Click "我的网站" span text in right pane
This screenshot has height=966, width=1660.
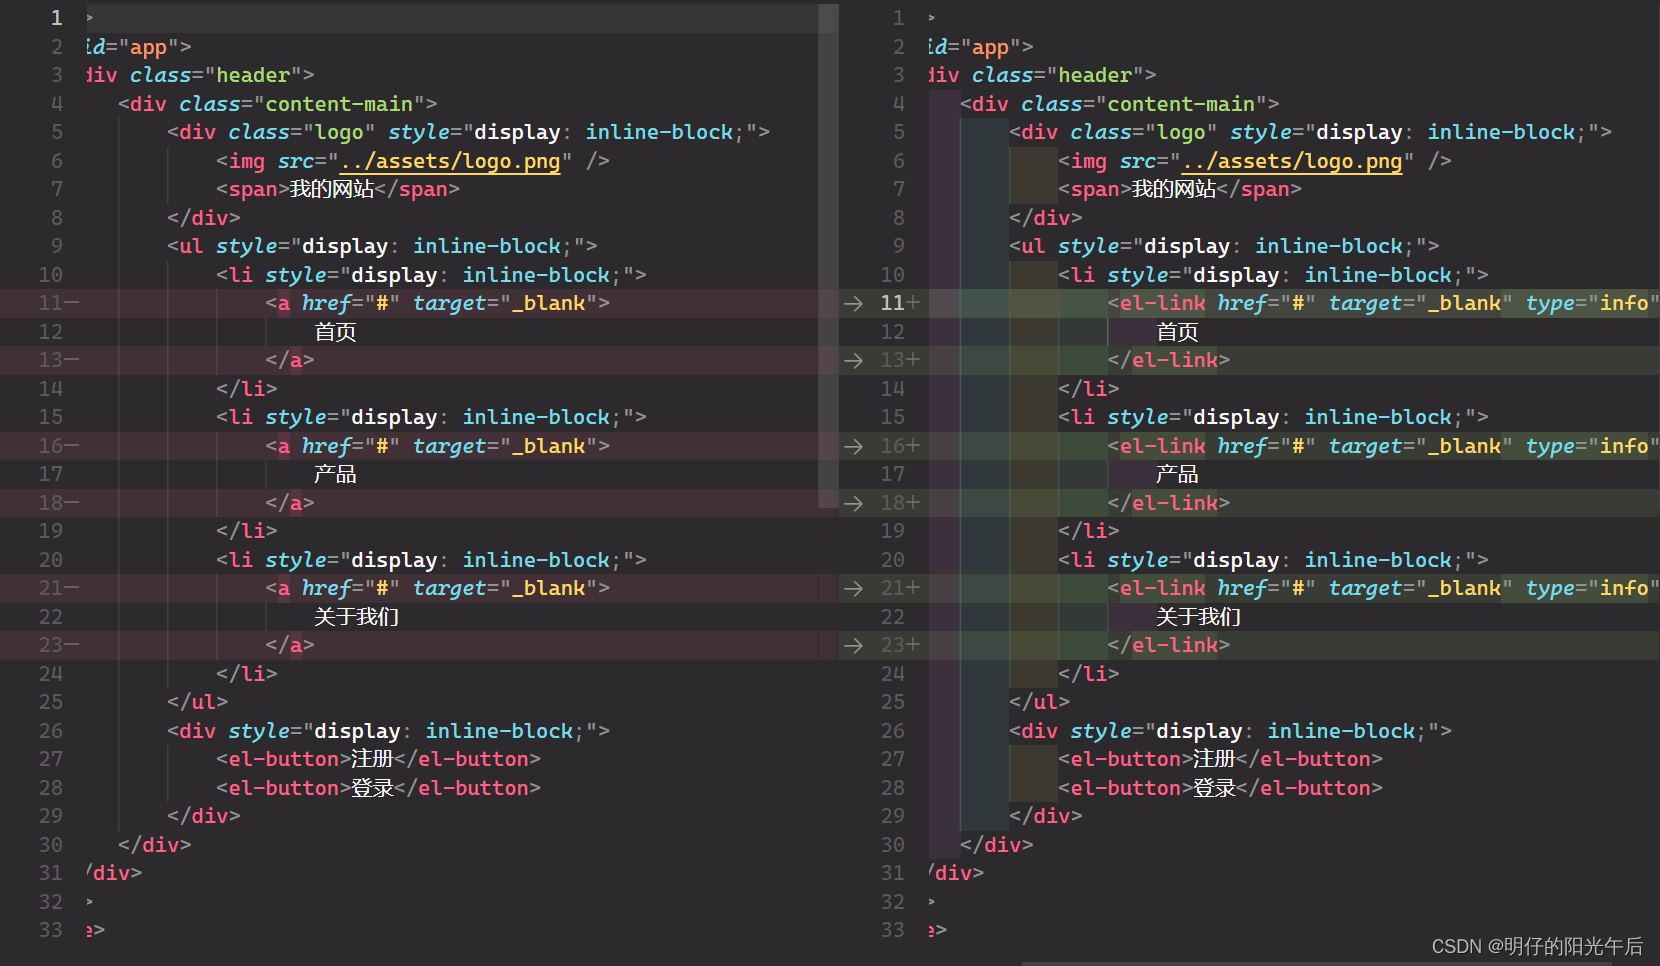(x=1174, y=189)
